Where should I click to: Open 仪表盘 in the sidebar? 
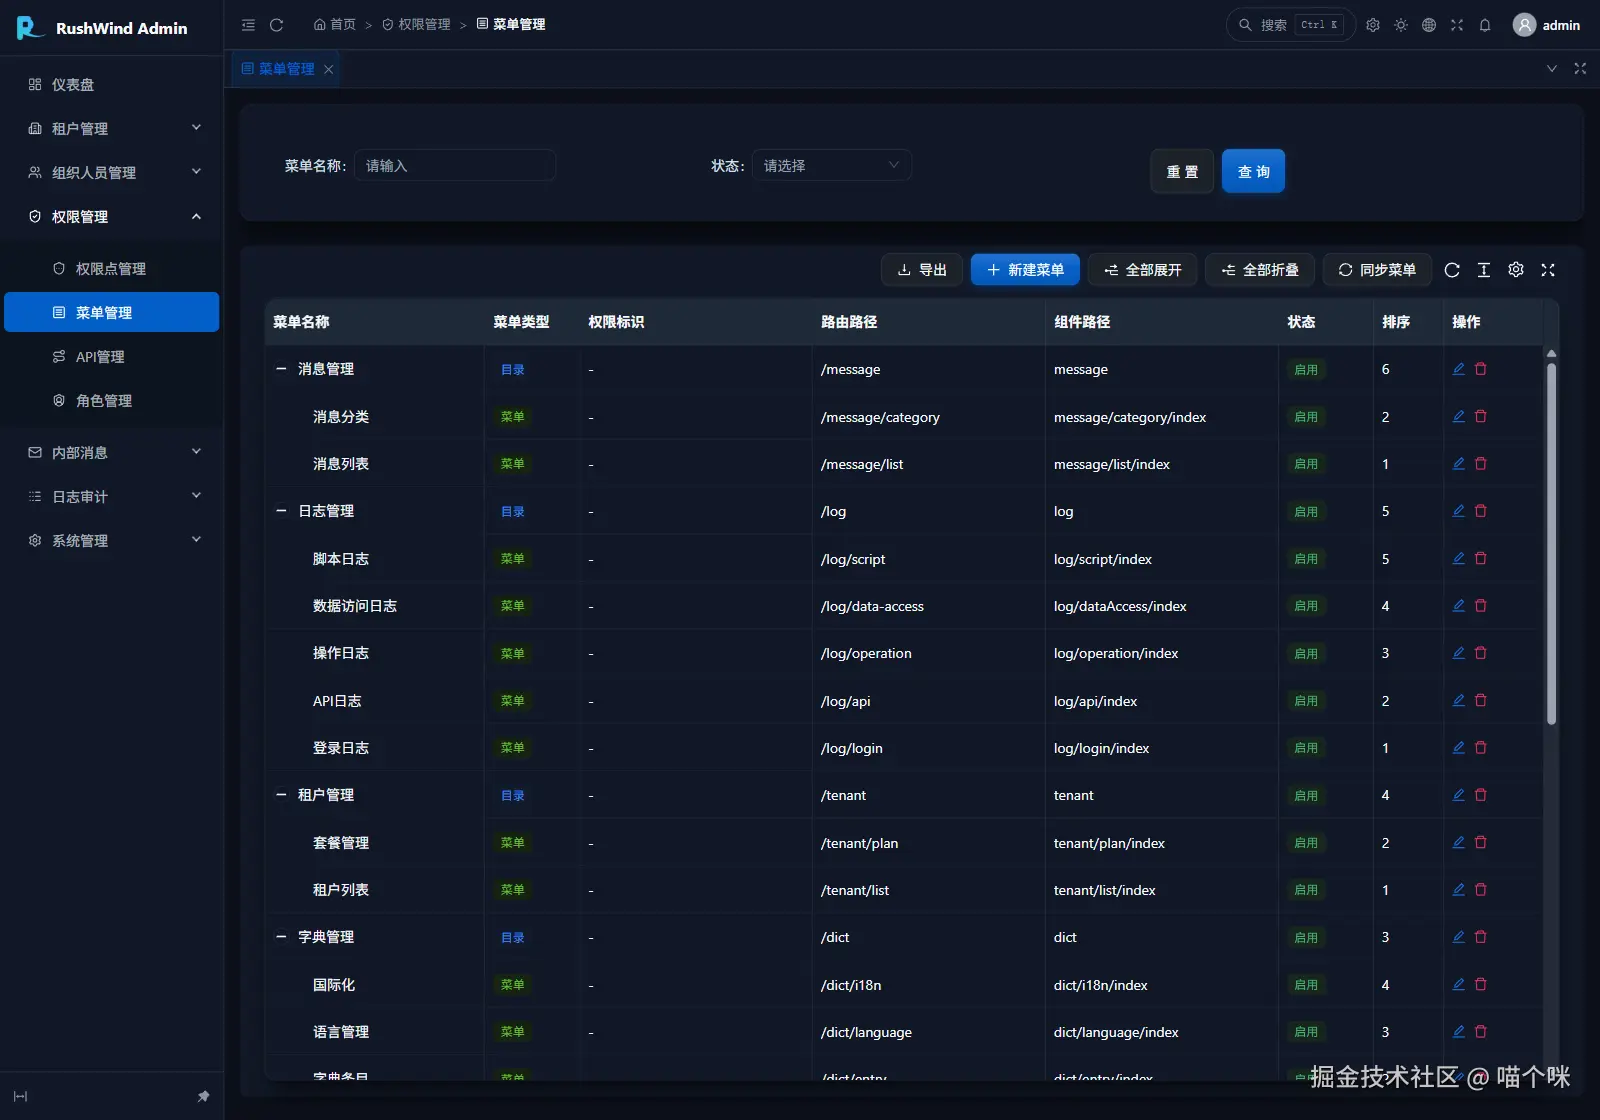tap(112, 84)
